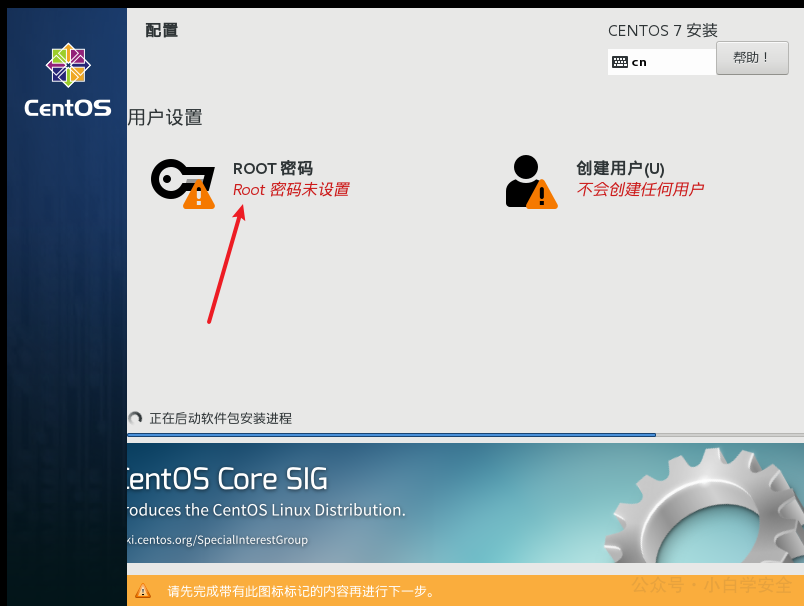Click the CentOS Core SIG banner
This screenshot has width=804, height=606.
(466, 503)
